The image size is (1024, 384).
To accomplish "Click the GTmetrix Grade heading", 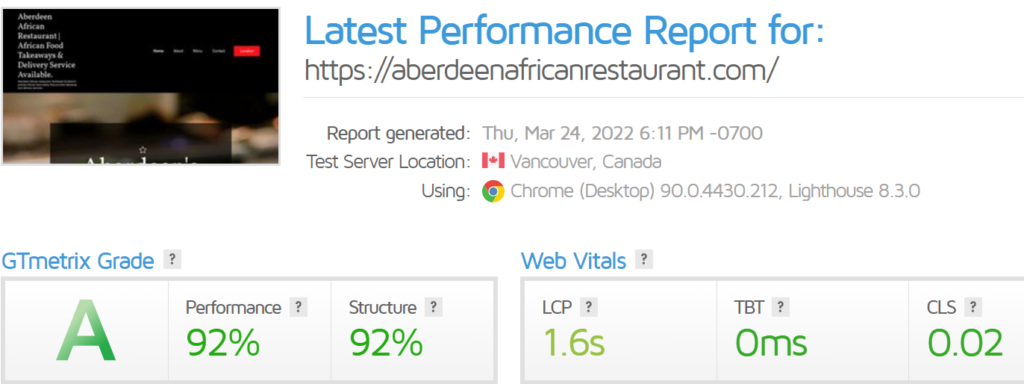I will pyautogui.click(x=78, y=261).
